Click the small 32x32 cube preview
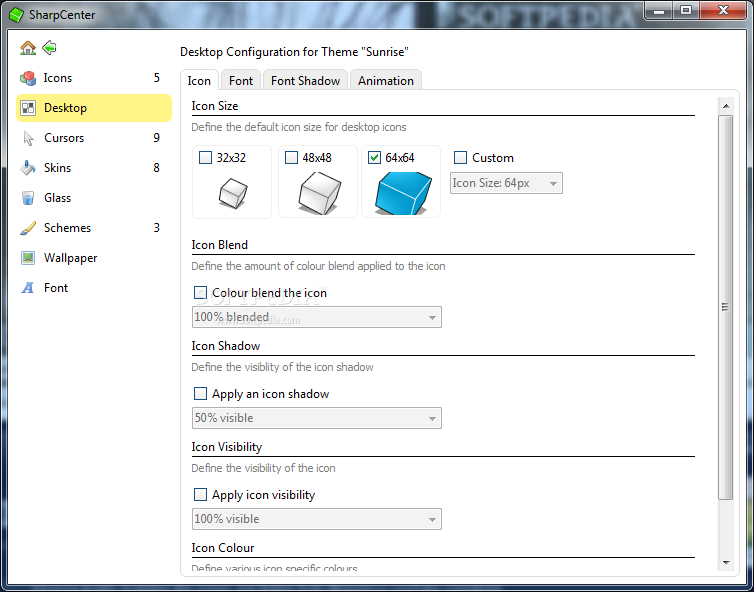This screenshot has width=754, height=592. (x=233, y=193)
